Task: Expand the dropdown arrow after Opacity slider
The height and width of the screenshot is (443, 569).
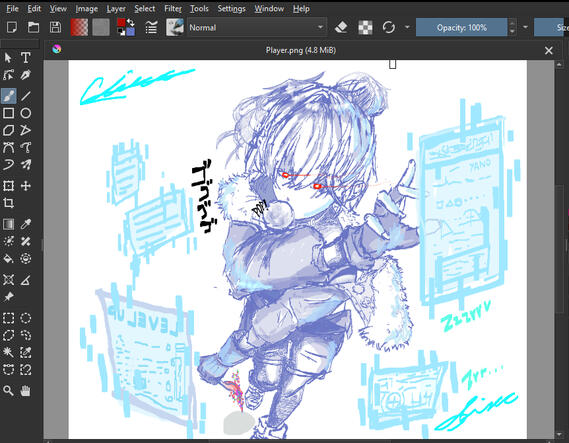Action: [x=525, y=27]
